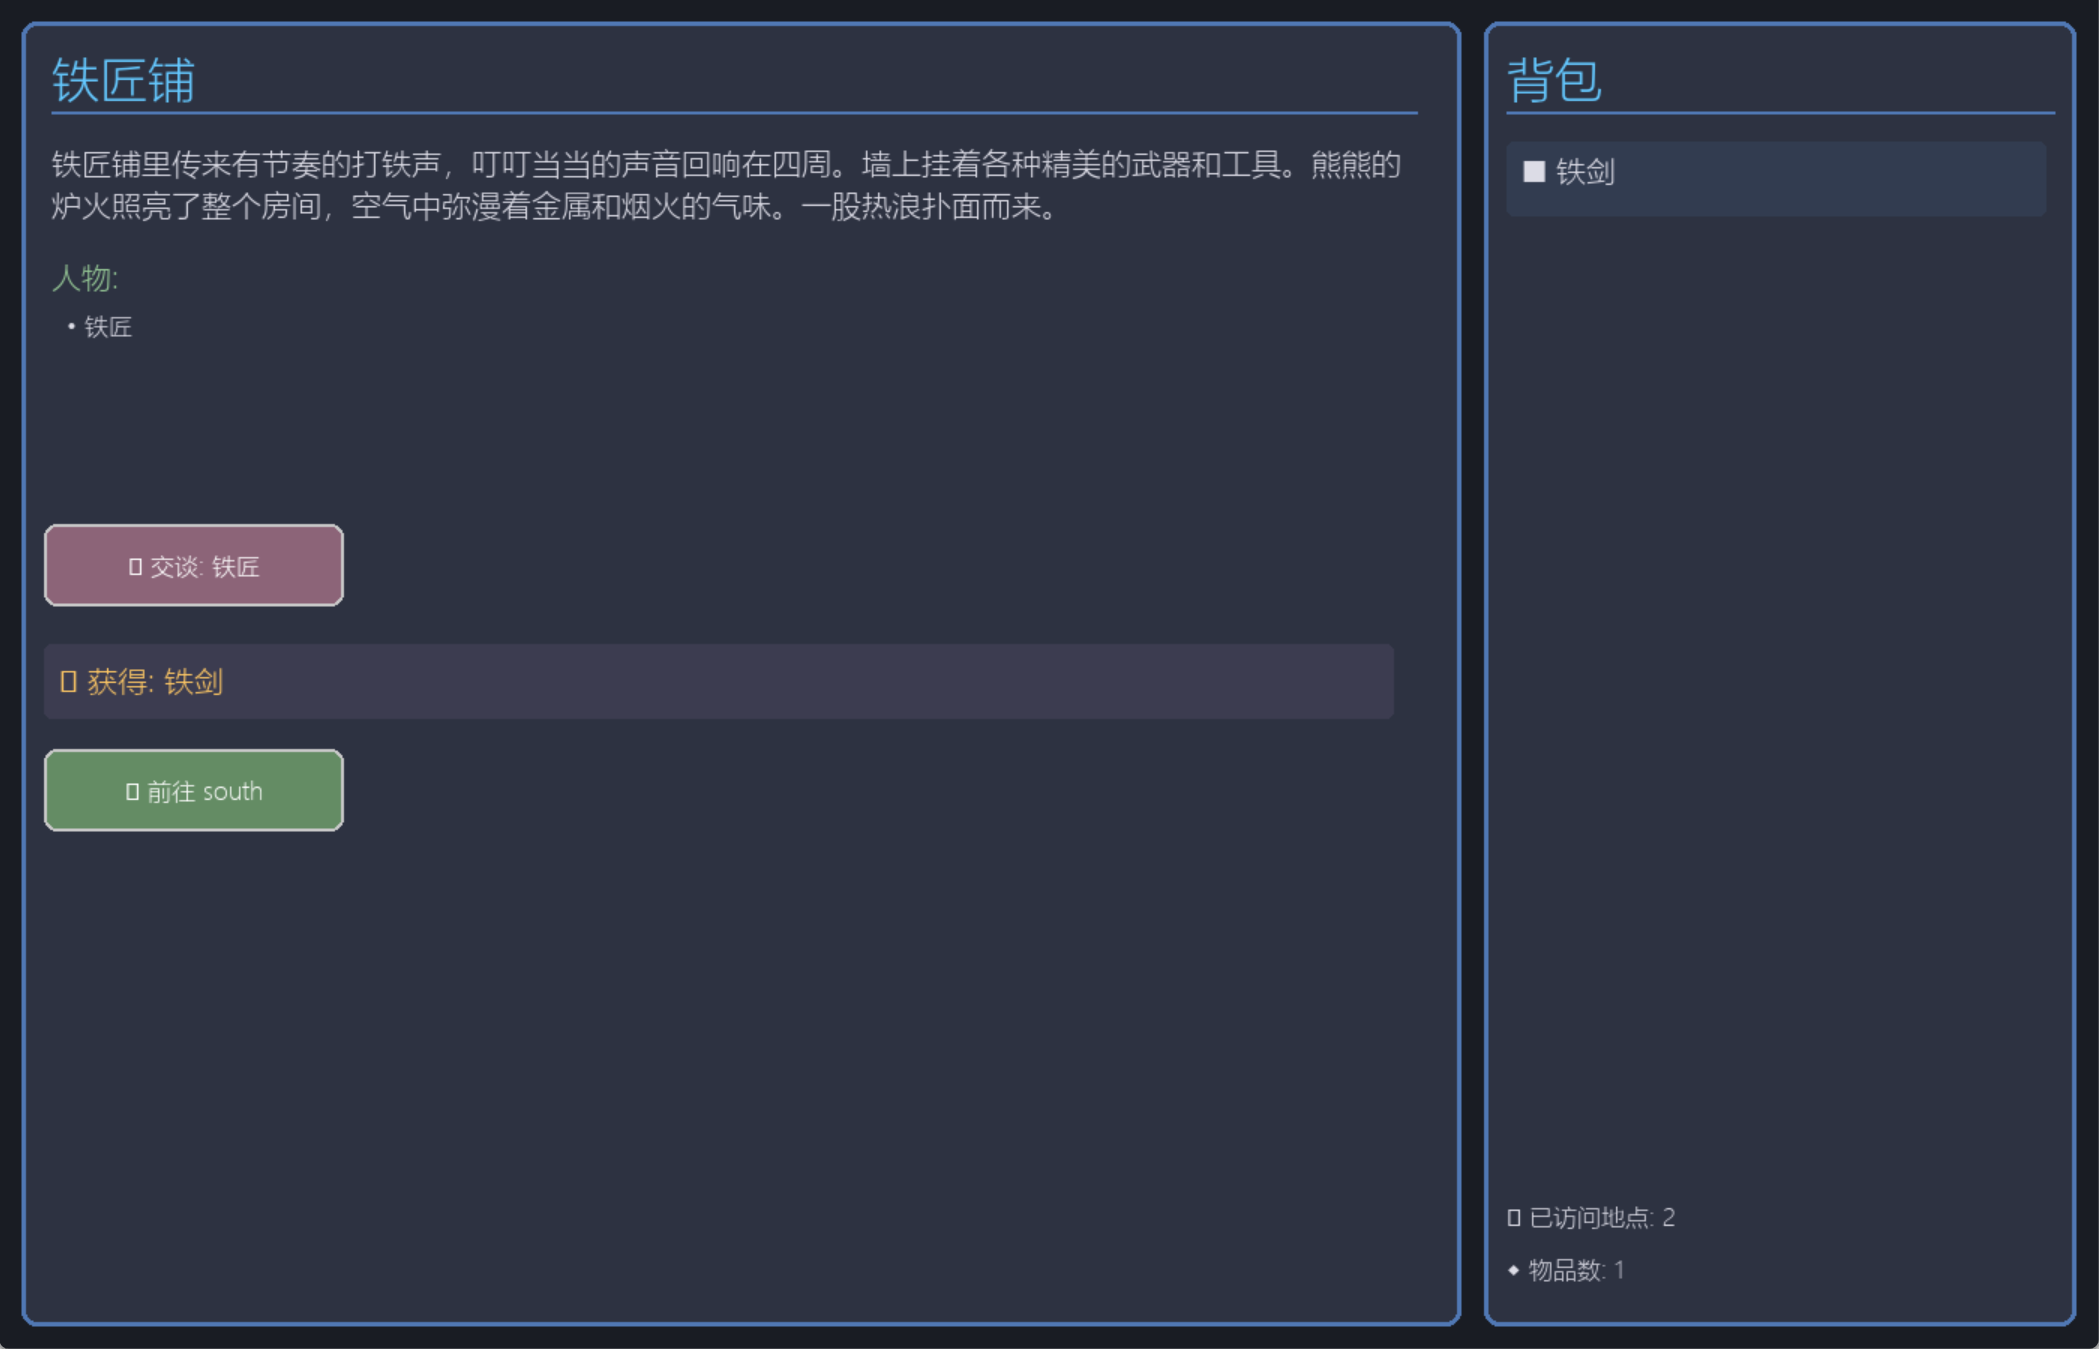Click the white square icon beside 铁剑
This screenshot has height=1349, width=2099.
point(1533,172)
